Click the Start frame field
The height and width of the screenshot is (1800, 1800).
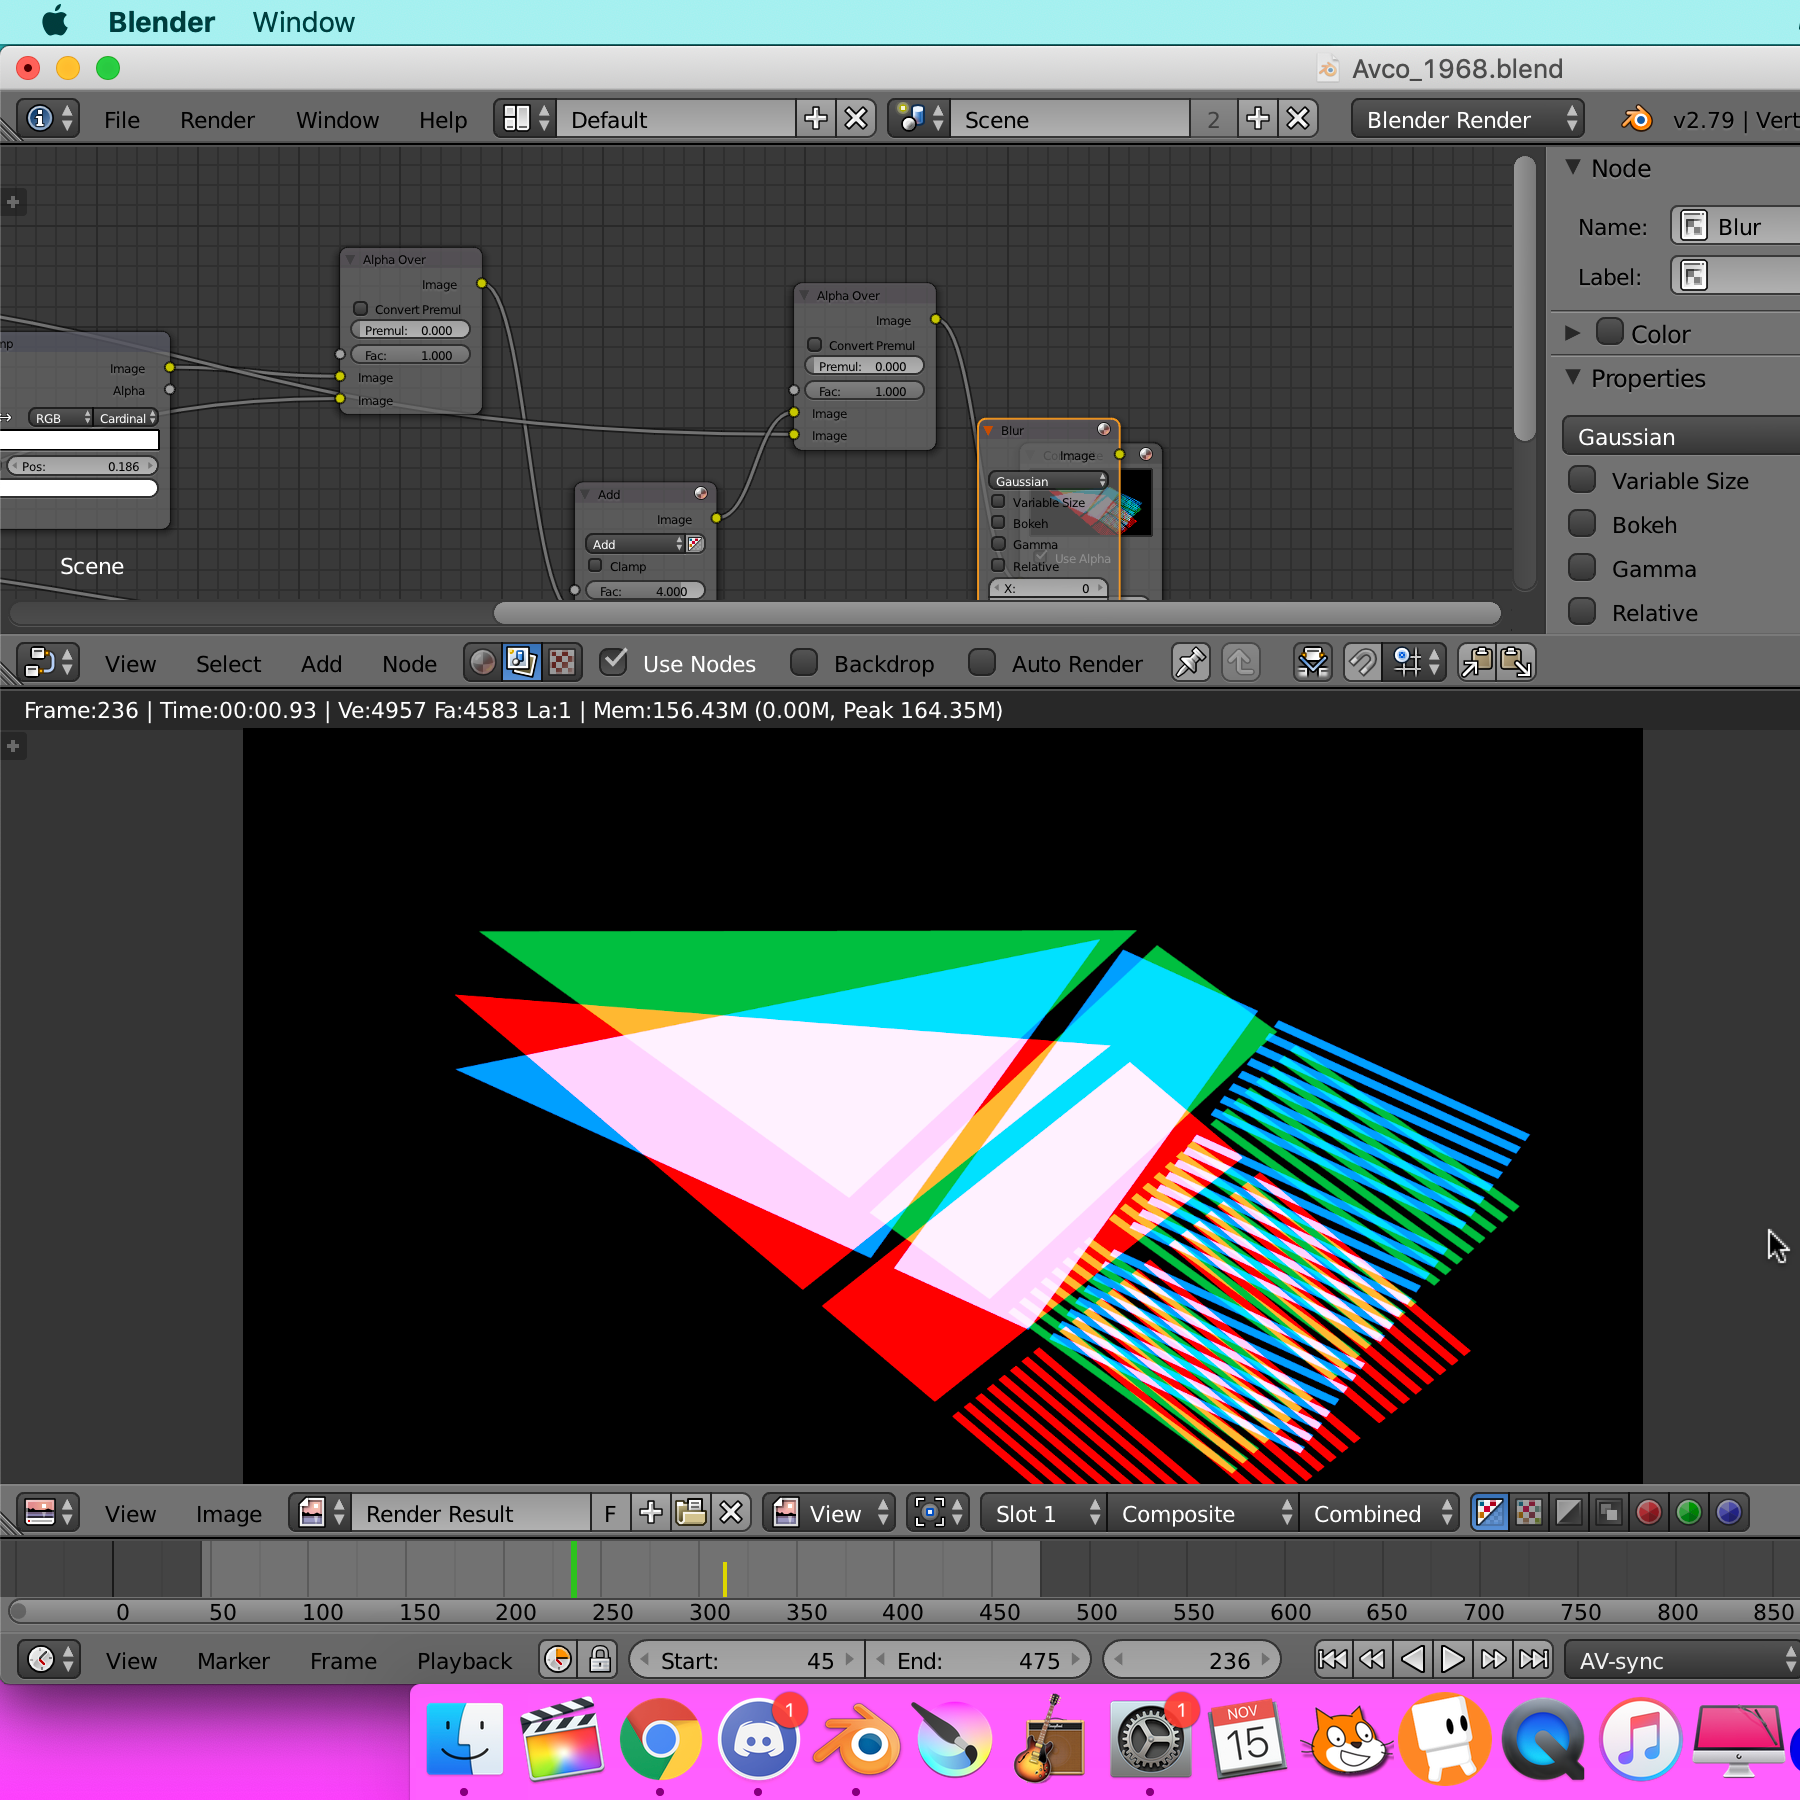coord(747,1661)
